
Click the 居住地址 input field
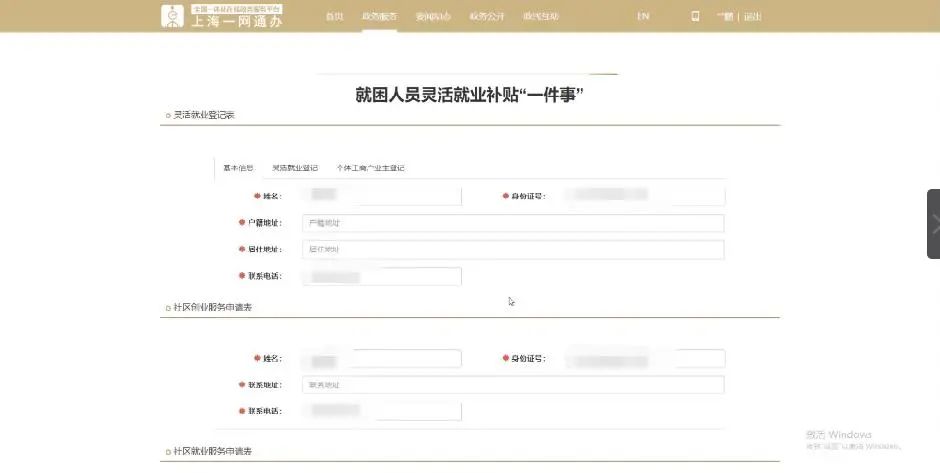click(x=512, y=249)
